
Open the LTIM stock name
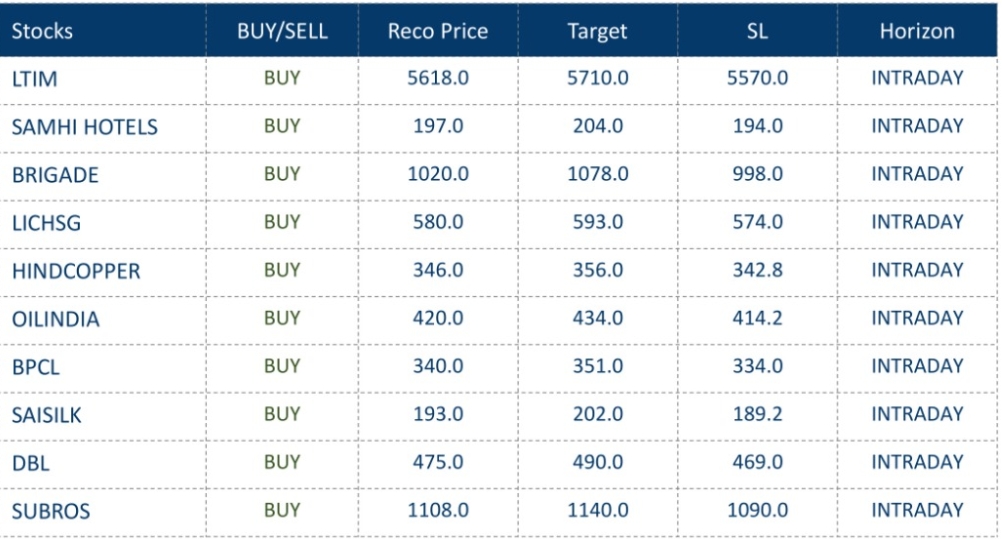point(34,80)
